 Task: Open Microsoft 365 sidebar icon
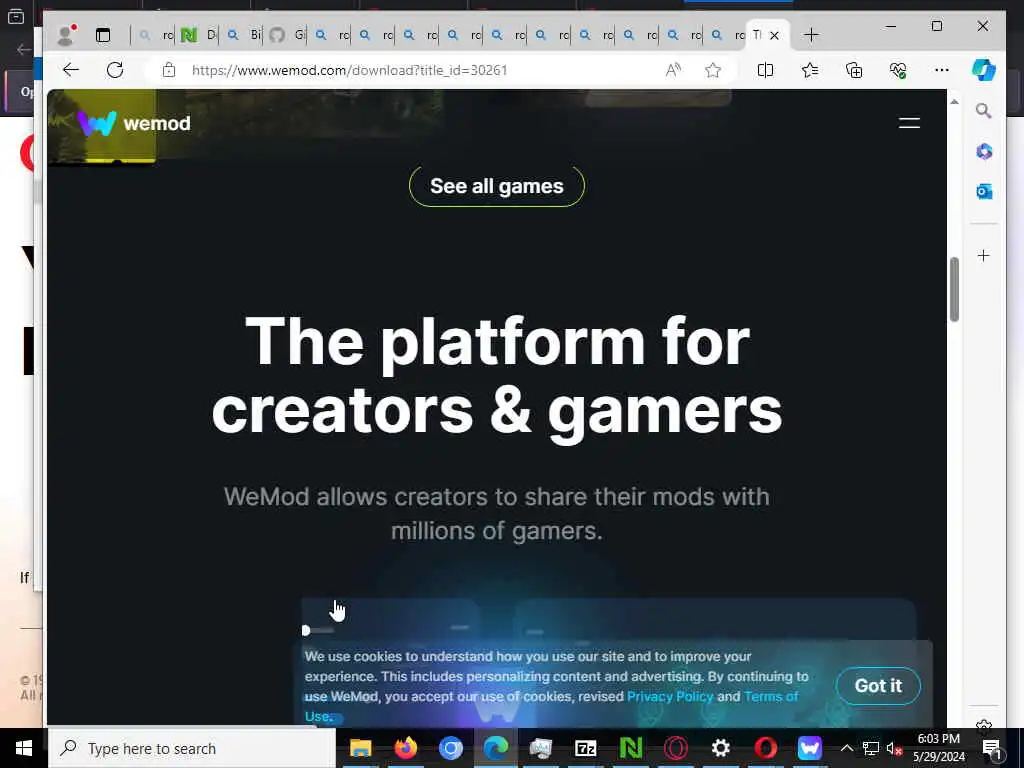point(984,152)
